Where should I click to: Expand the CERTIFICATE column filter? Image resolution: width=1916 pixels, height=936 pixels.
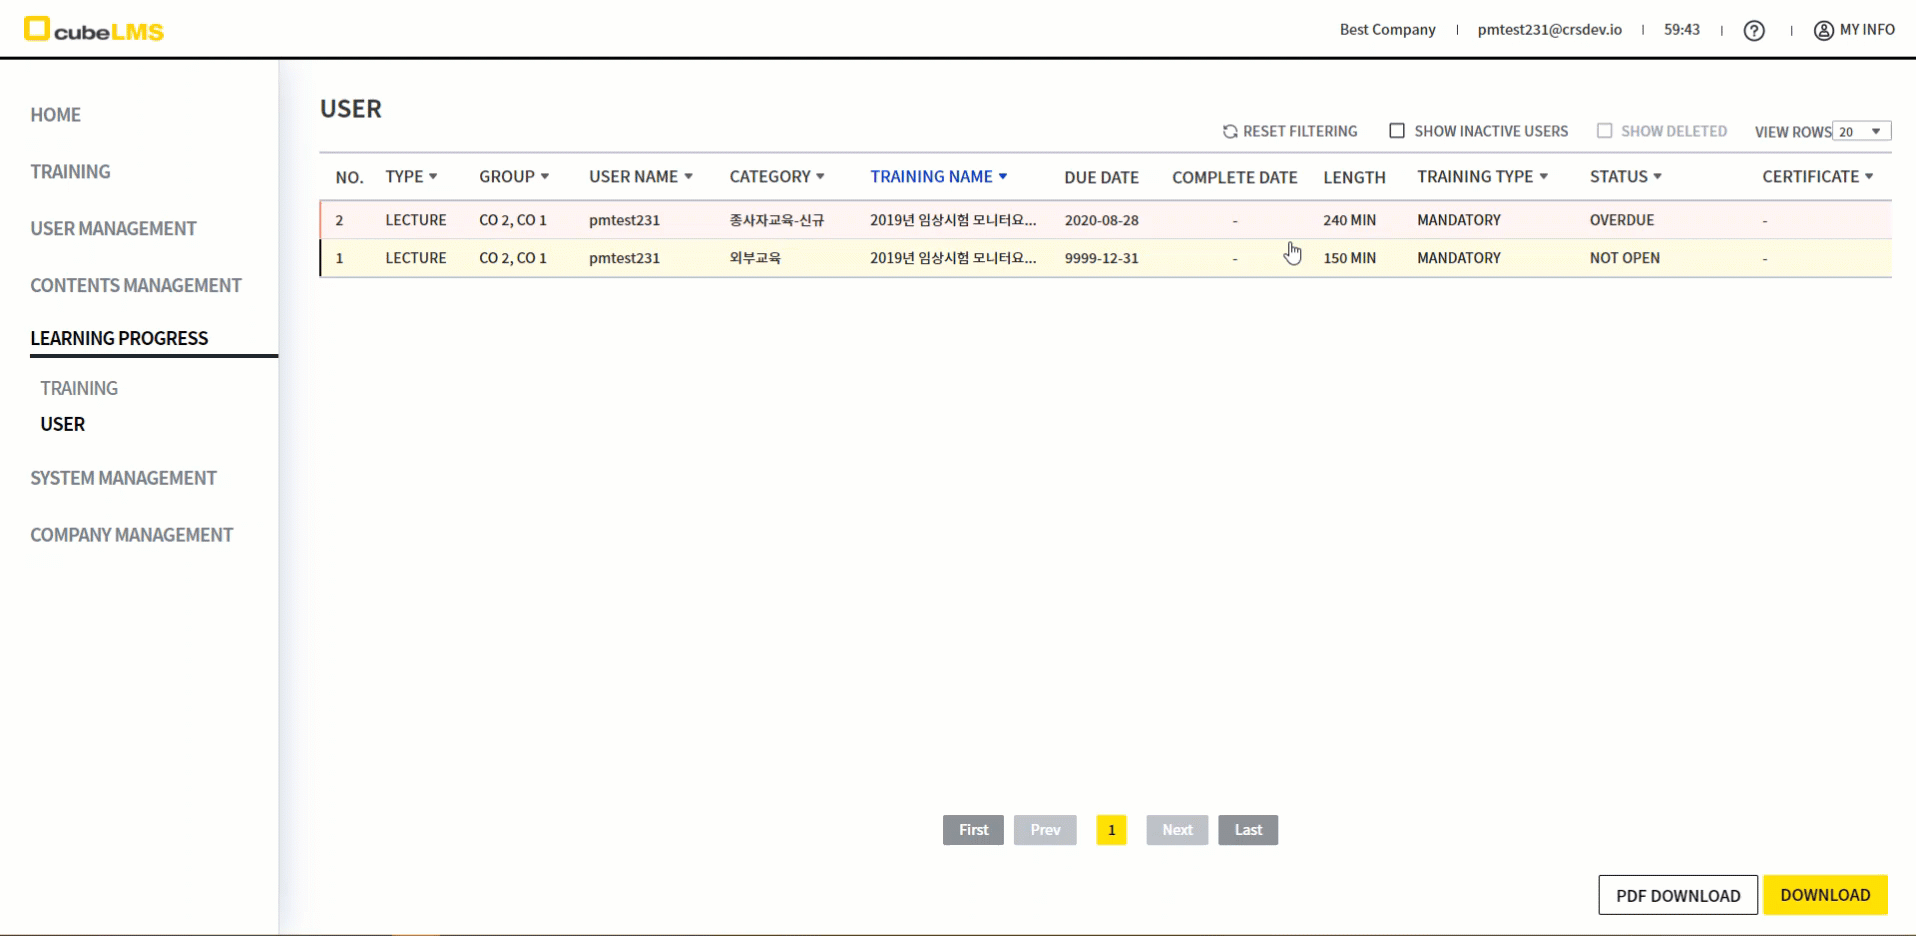tap(1869, 177)
